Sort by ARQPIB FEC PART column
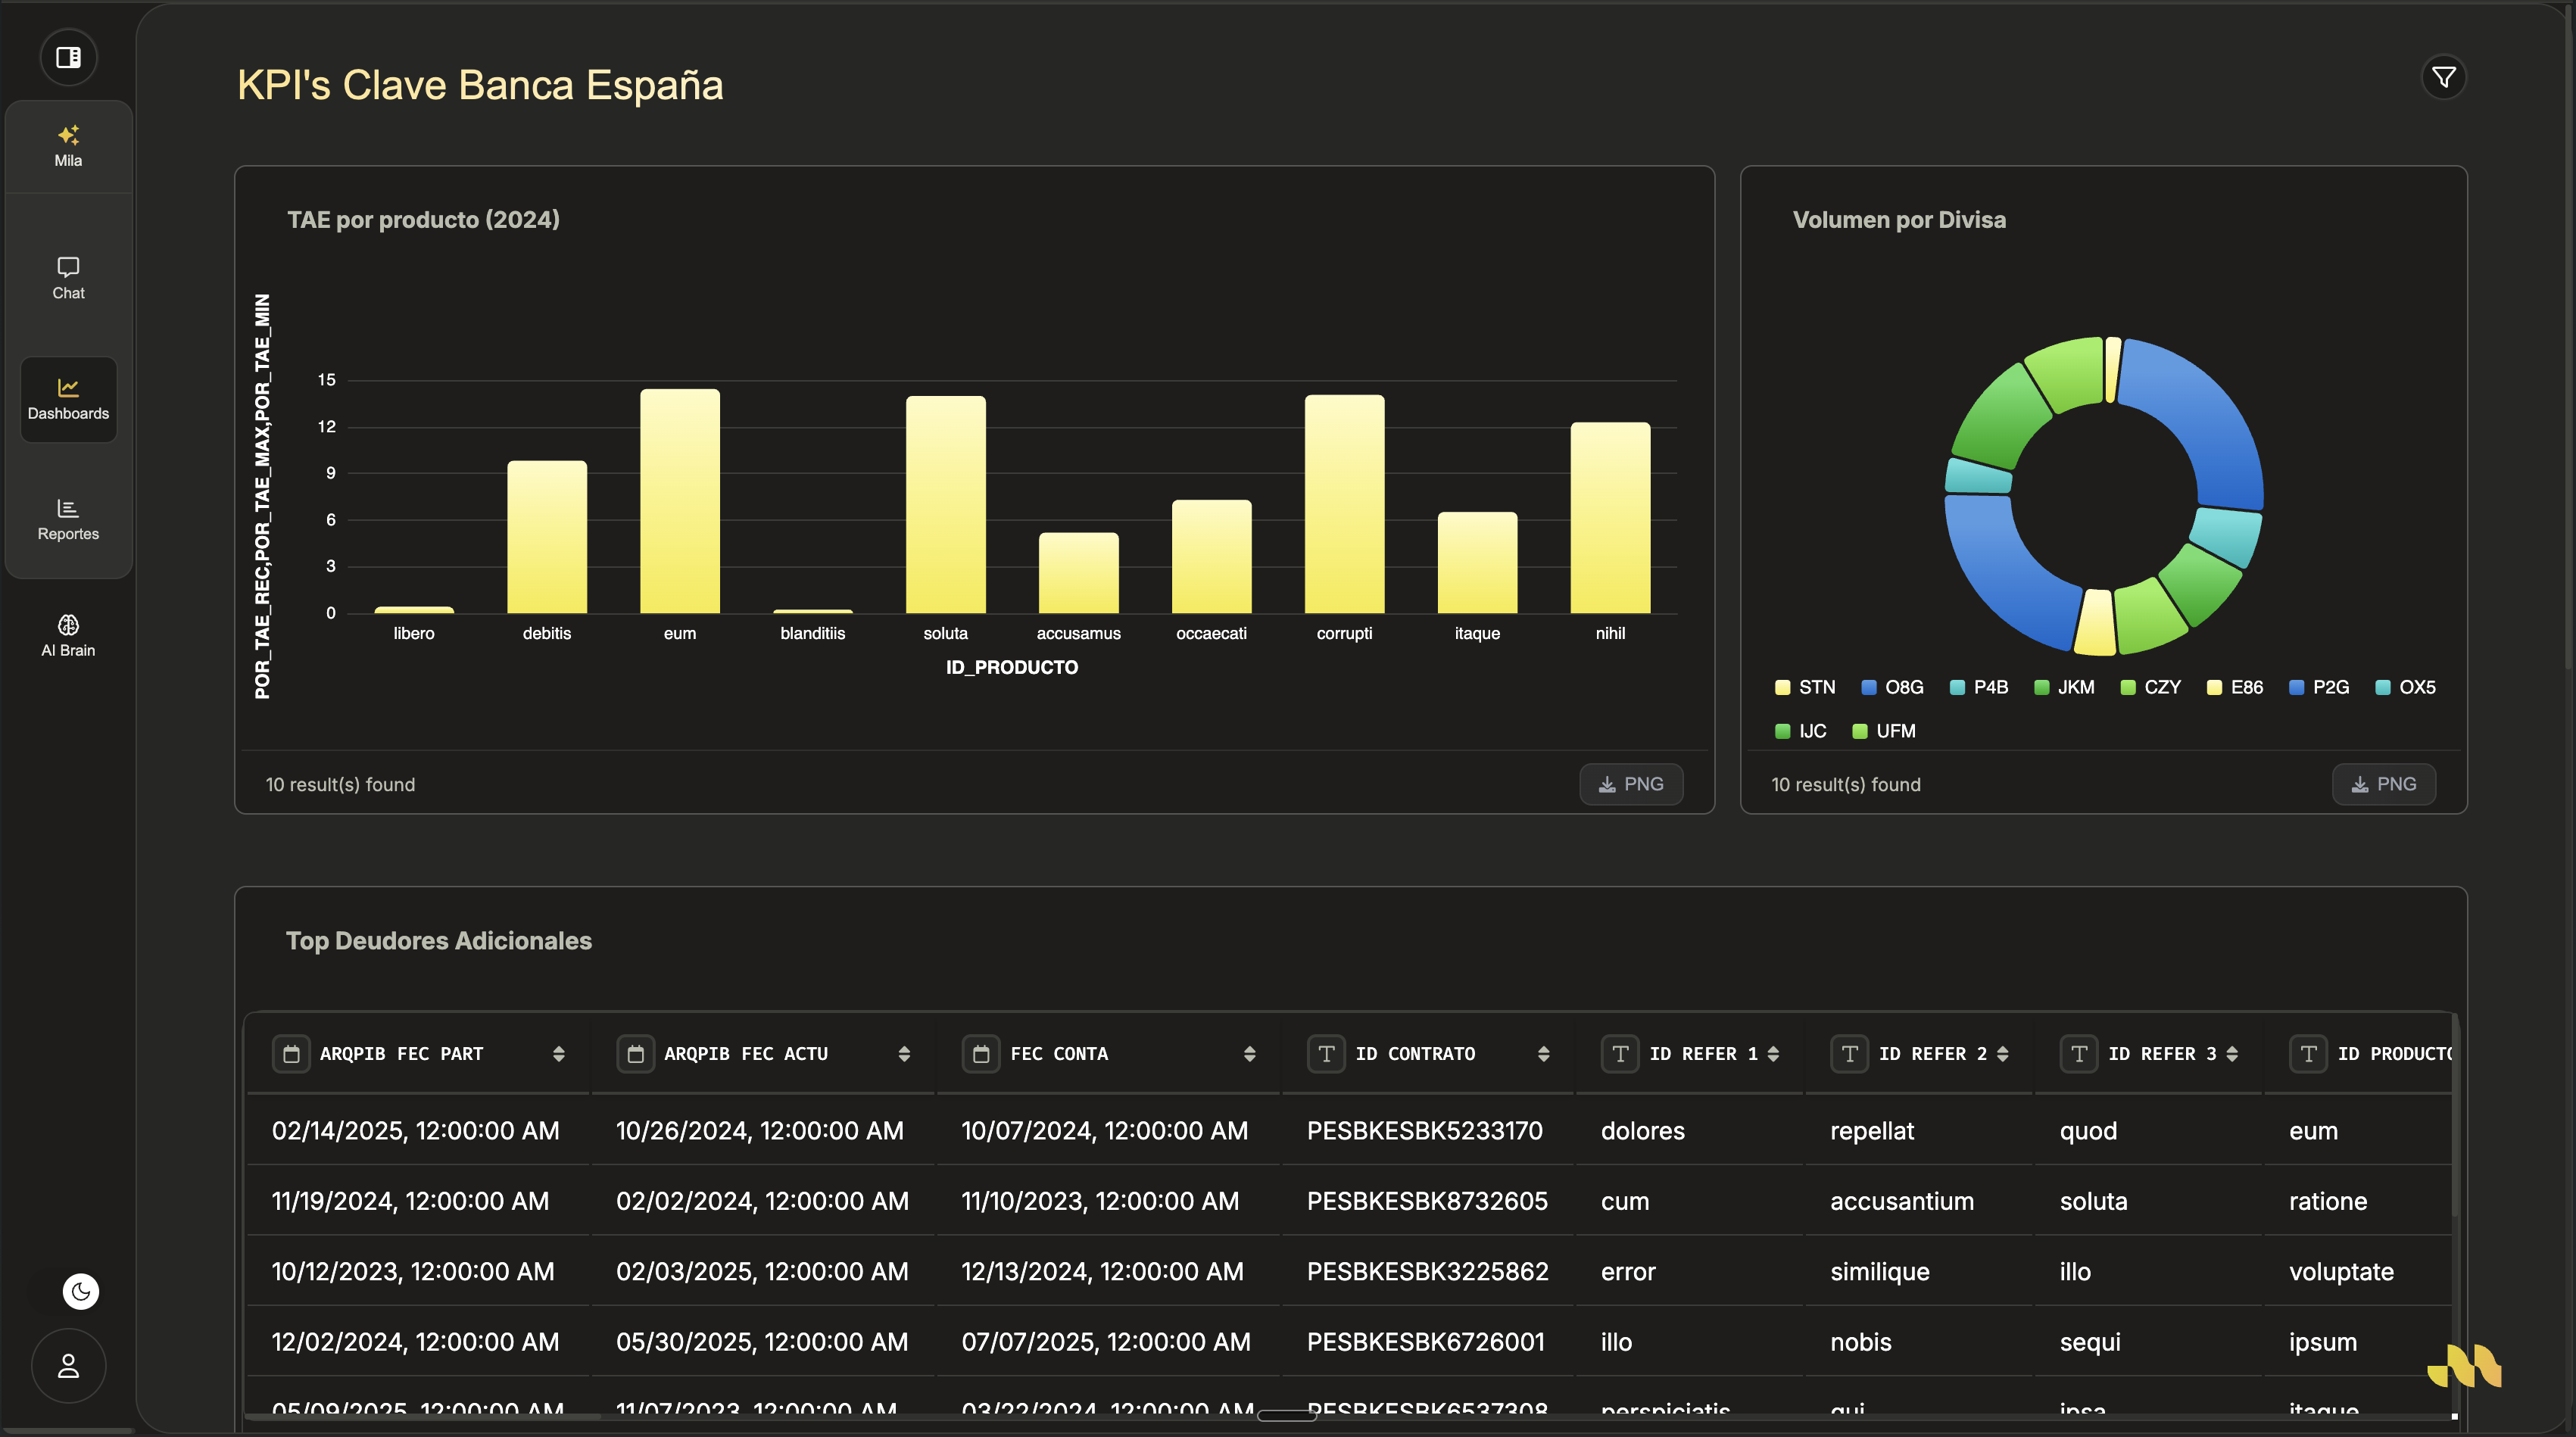This screenshot has width=2576, height=1437. click(558, 1054)
